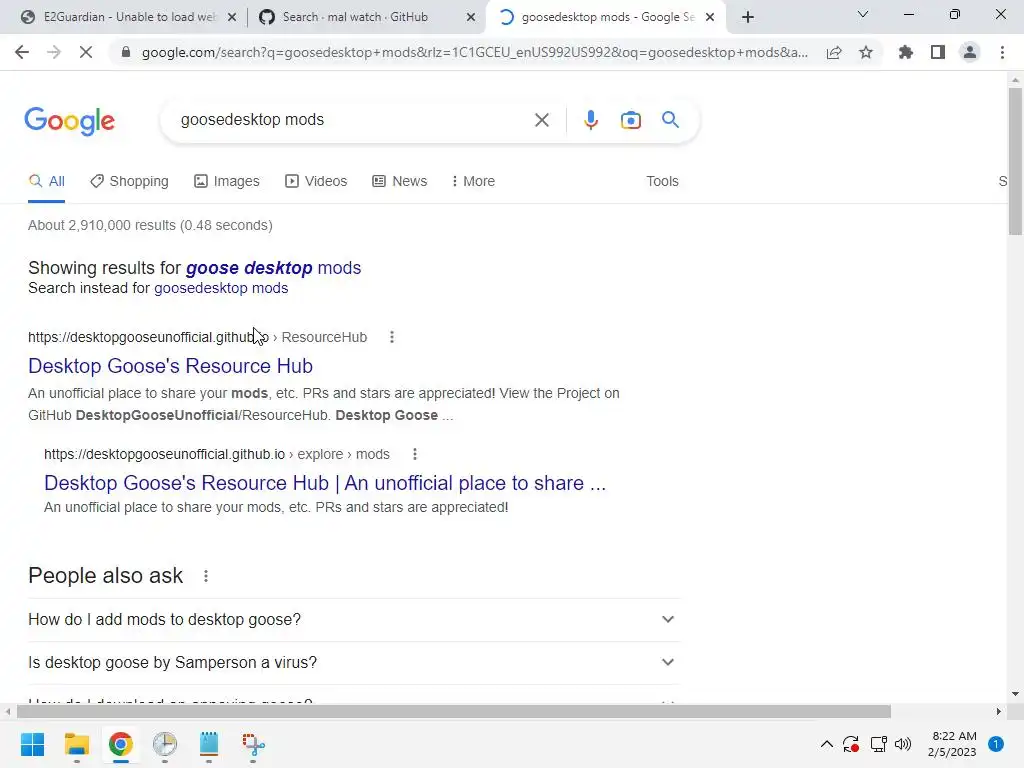1024x768 pixels.
Task: Open the Notepad taskbar icon
Action: pos(209,744)
